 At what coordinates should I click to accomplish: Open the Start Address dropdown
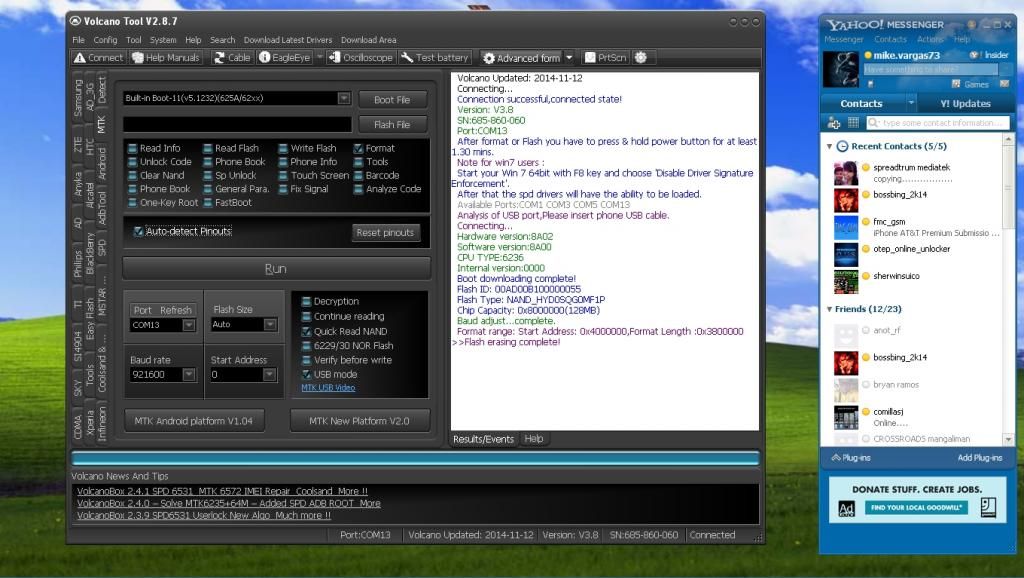click(x=270, y=374)
